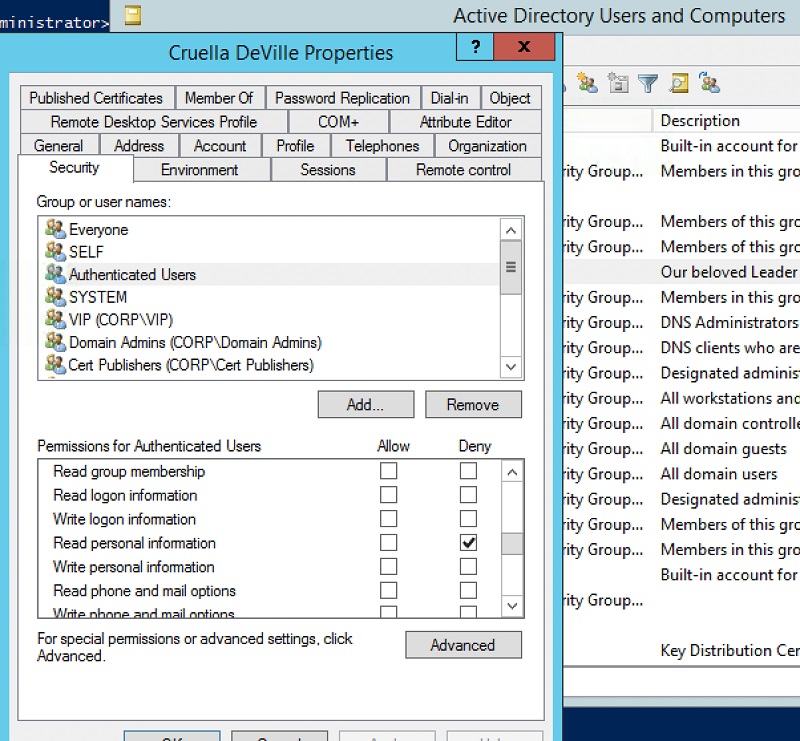Allow the Read group membership permission

388,471
